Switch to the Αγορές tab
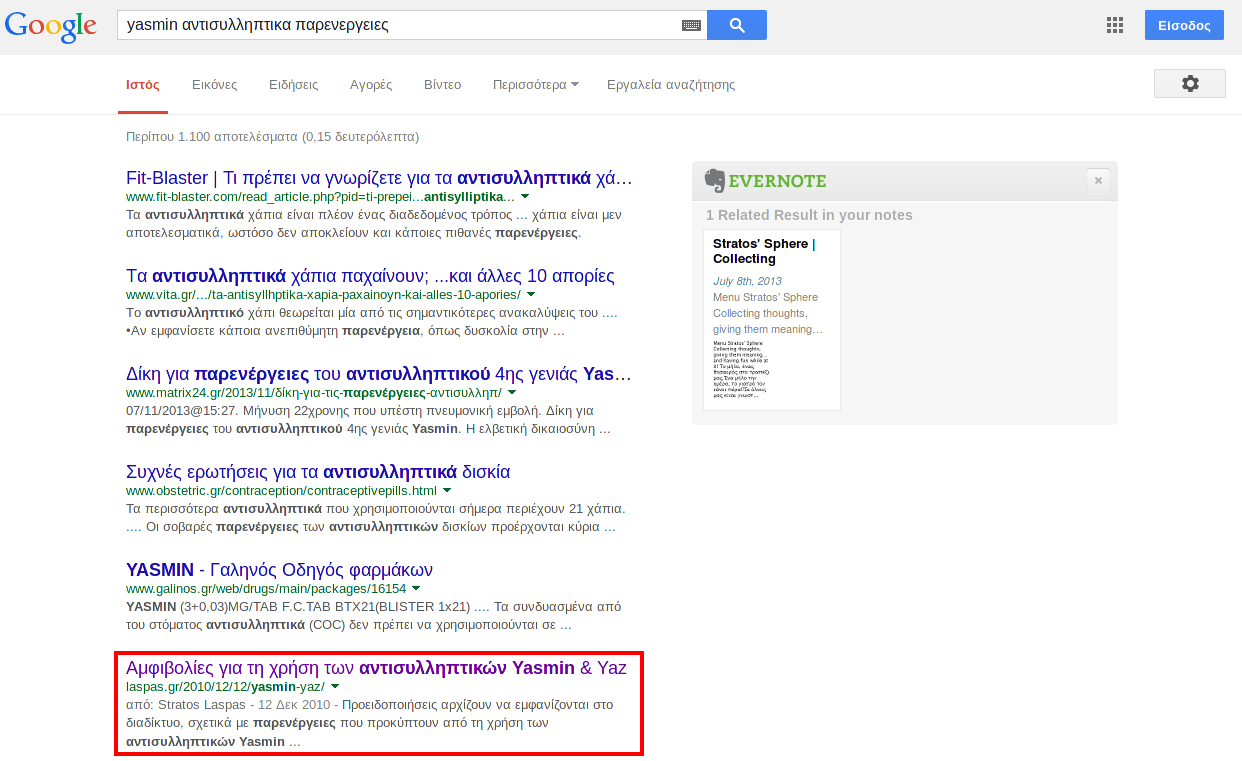This screenshot has width=1242, height=761. pos(371,85)
